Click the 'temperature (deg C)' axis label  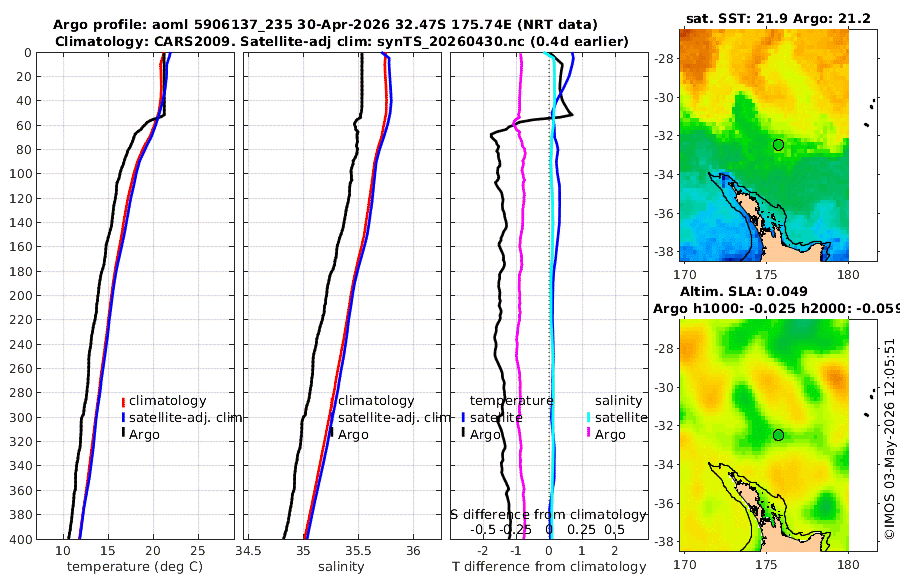point(135,567)
